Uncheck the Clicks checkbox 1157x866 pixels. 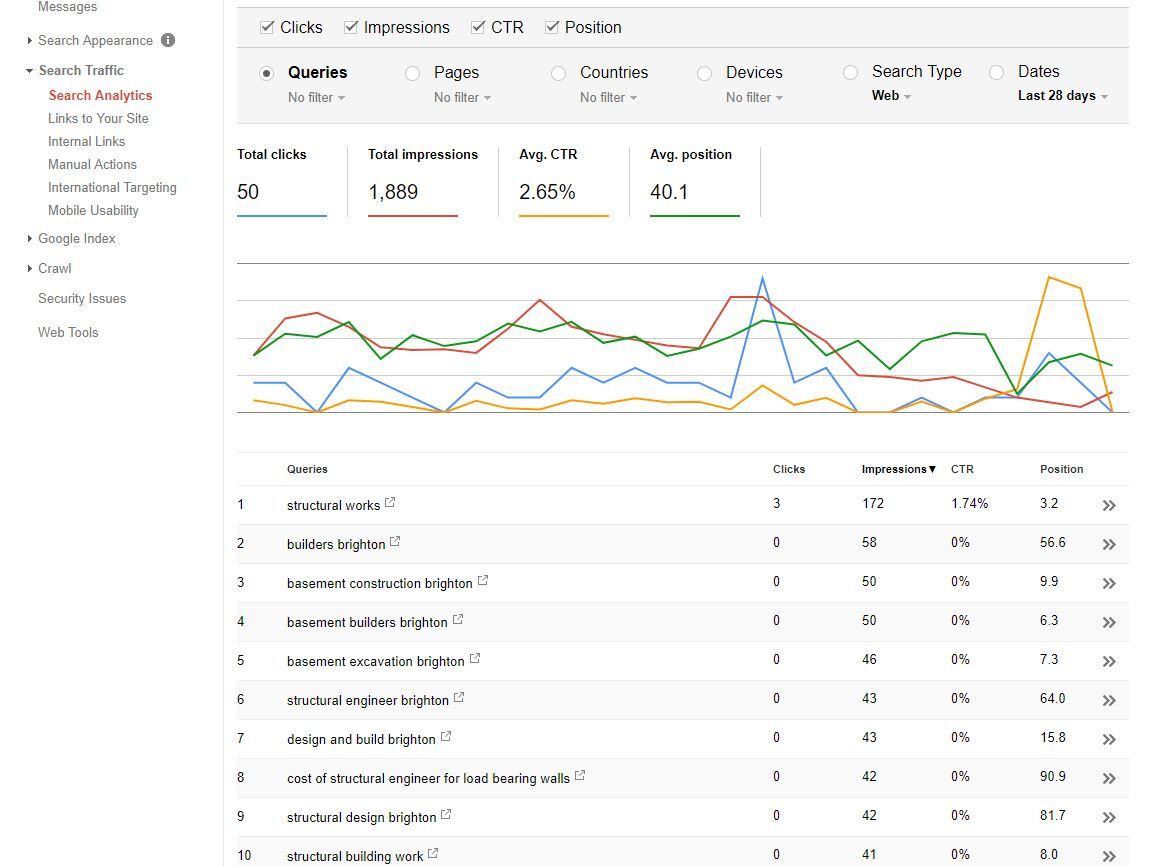pos(267,27)
